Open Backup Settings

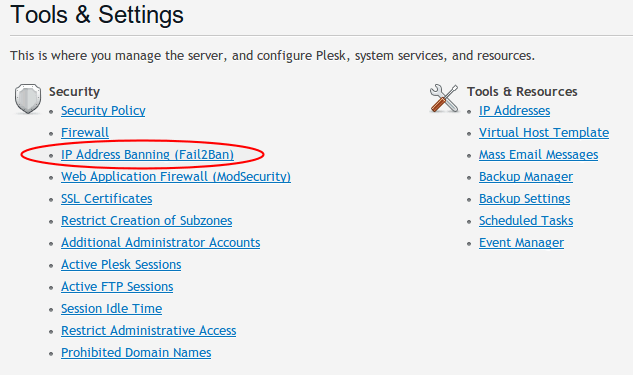pos(524,199)
